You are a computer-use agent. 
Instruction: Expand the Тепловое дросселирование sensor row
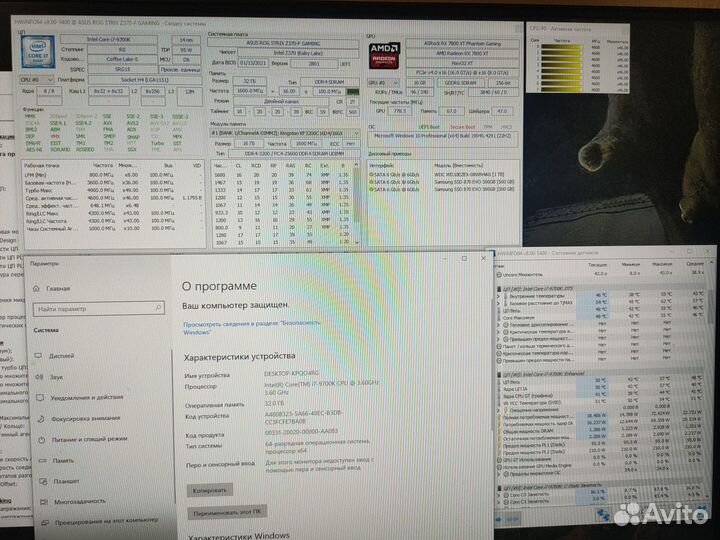tap(499, 325)
